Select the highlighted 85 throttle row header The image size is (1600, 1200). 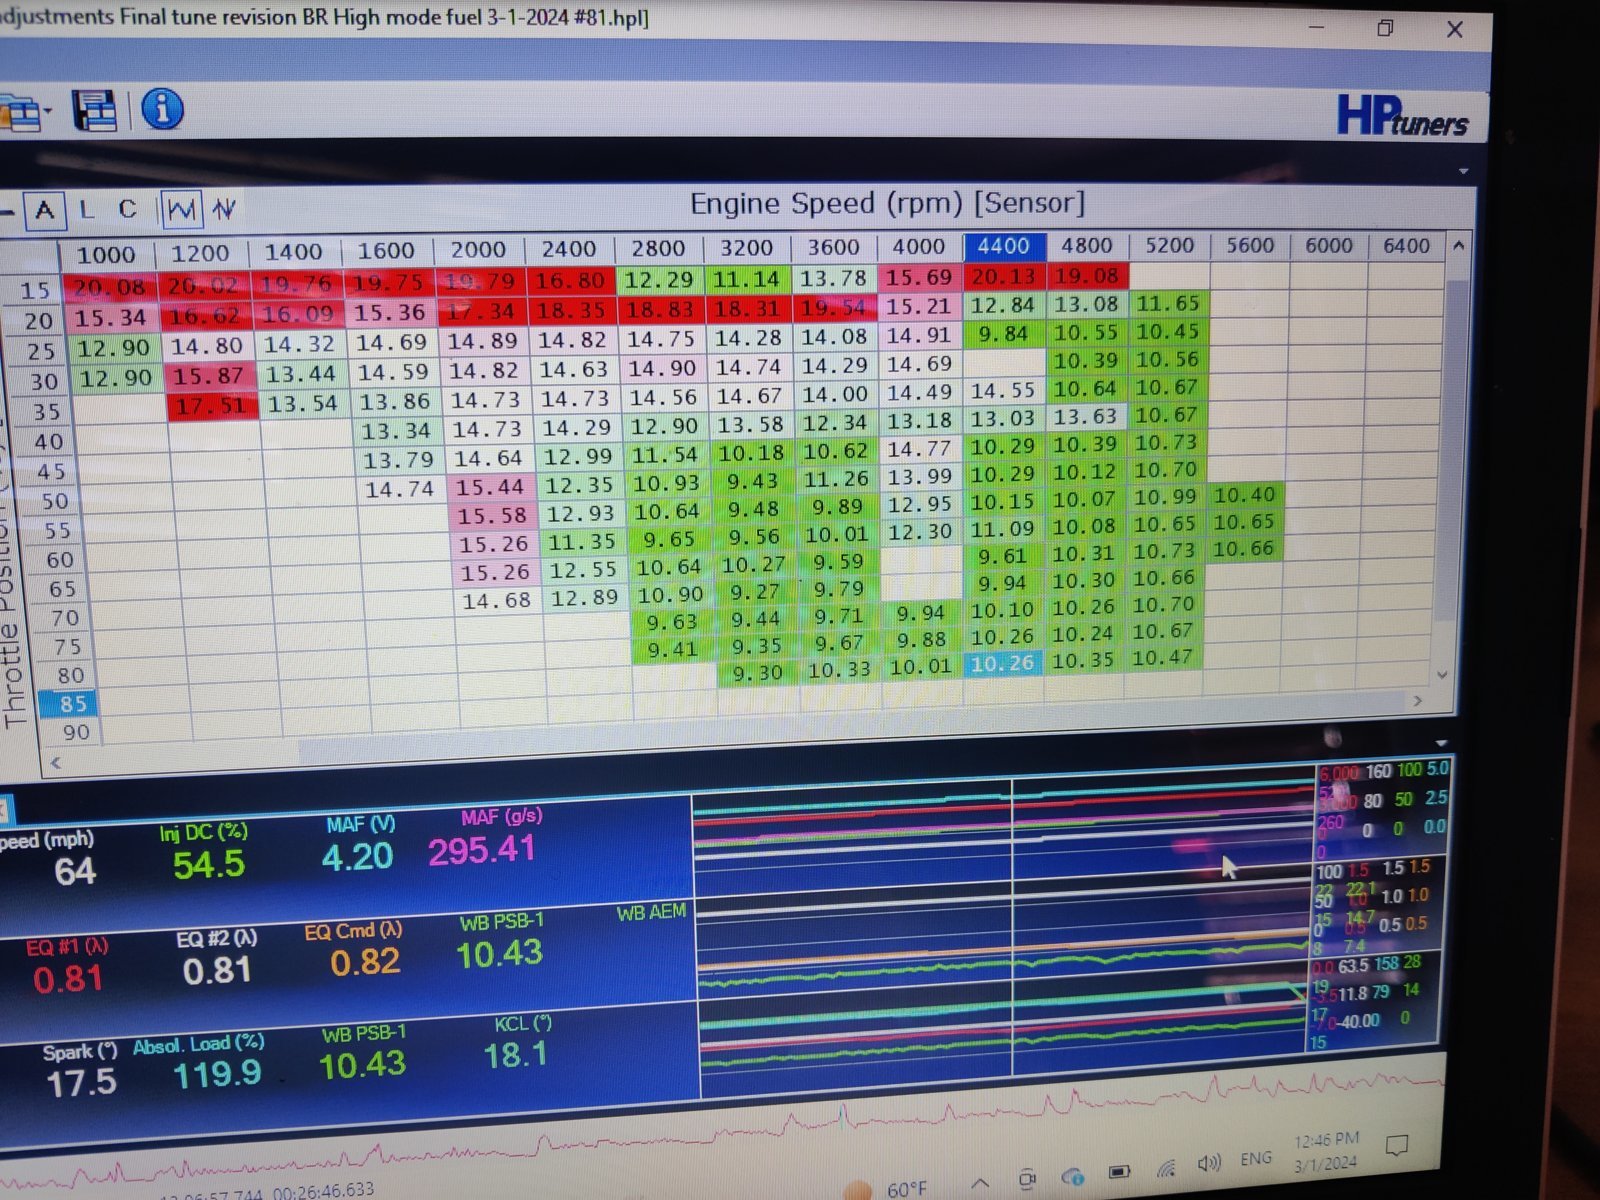(67, 704)
